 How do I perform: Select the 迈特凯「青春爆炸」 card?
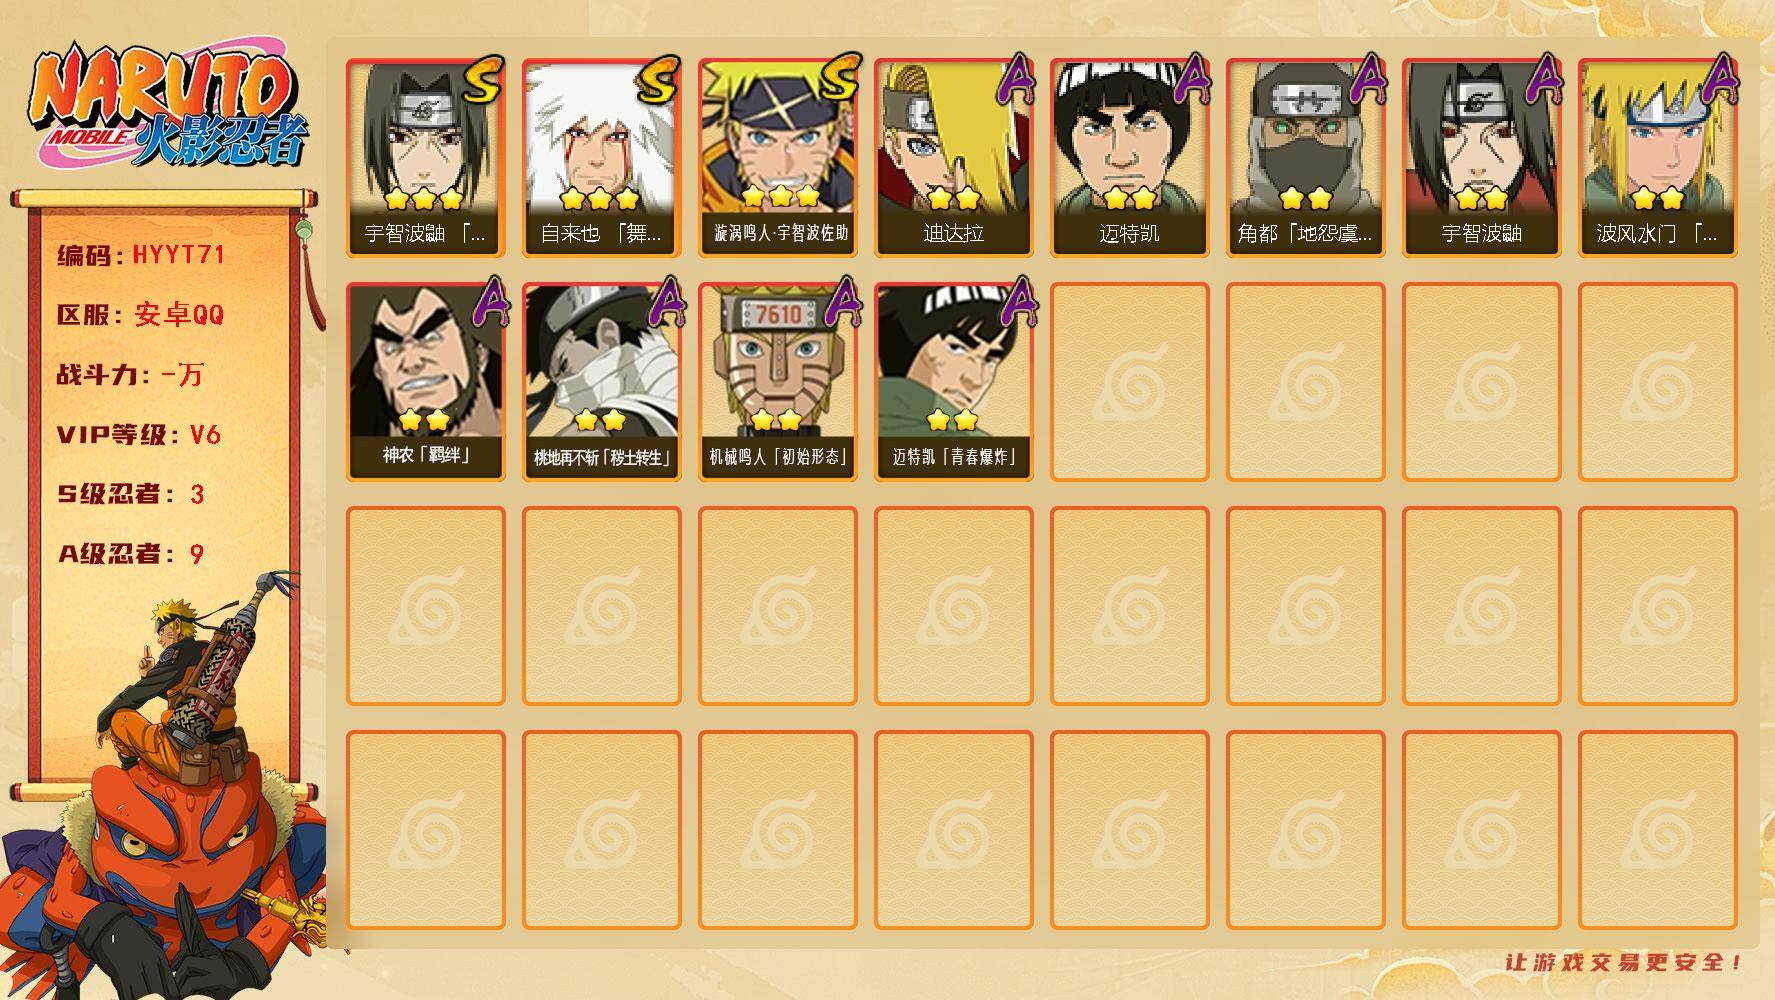(x=953, y=381)
